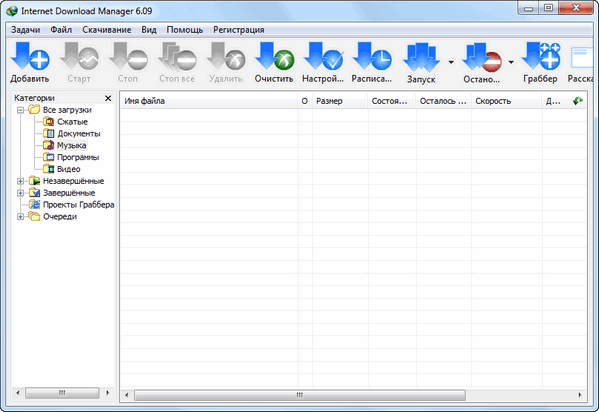Click left arrow of download list scrollbar

pos(127,395)
